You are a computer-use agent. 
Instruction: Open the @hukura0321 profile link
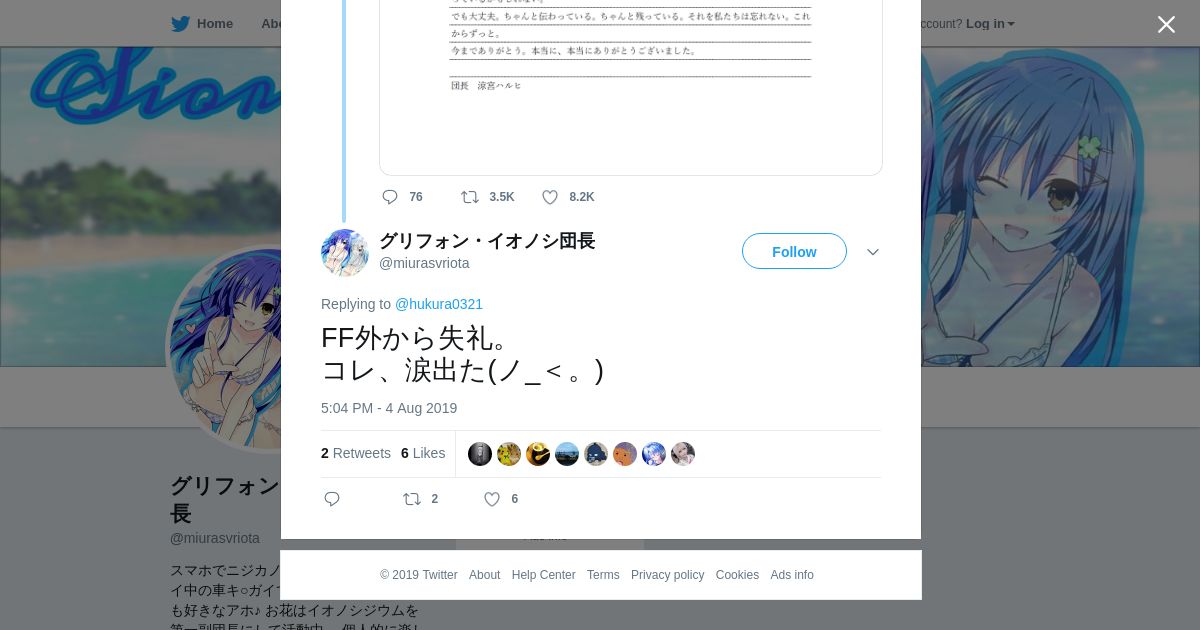coord(439,304)
